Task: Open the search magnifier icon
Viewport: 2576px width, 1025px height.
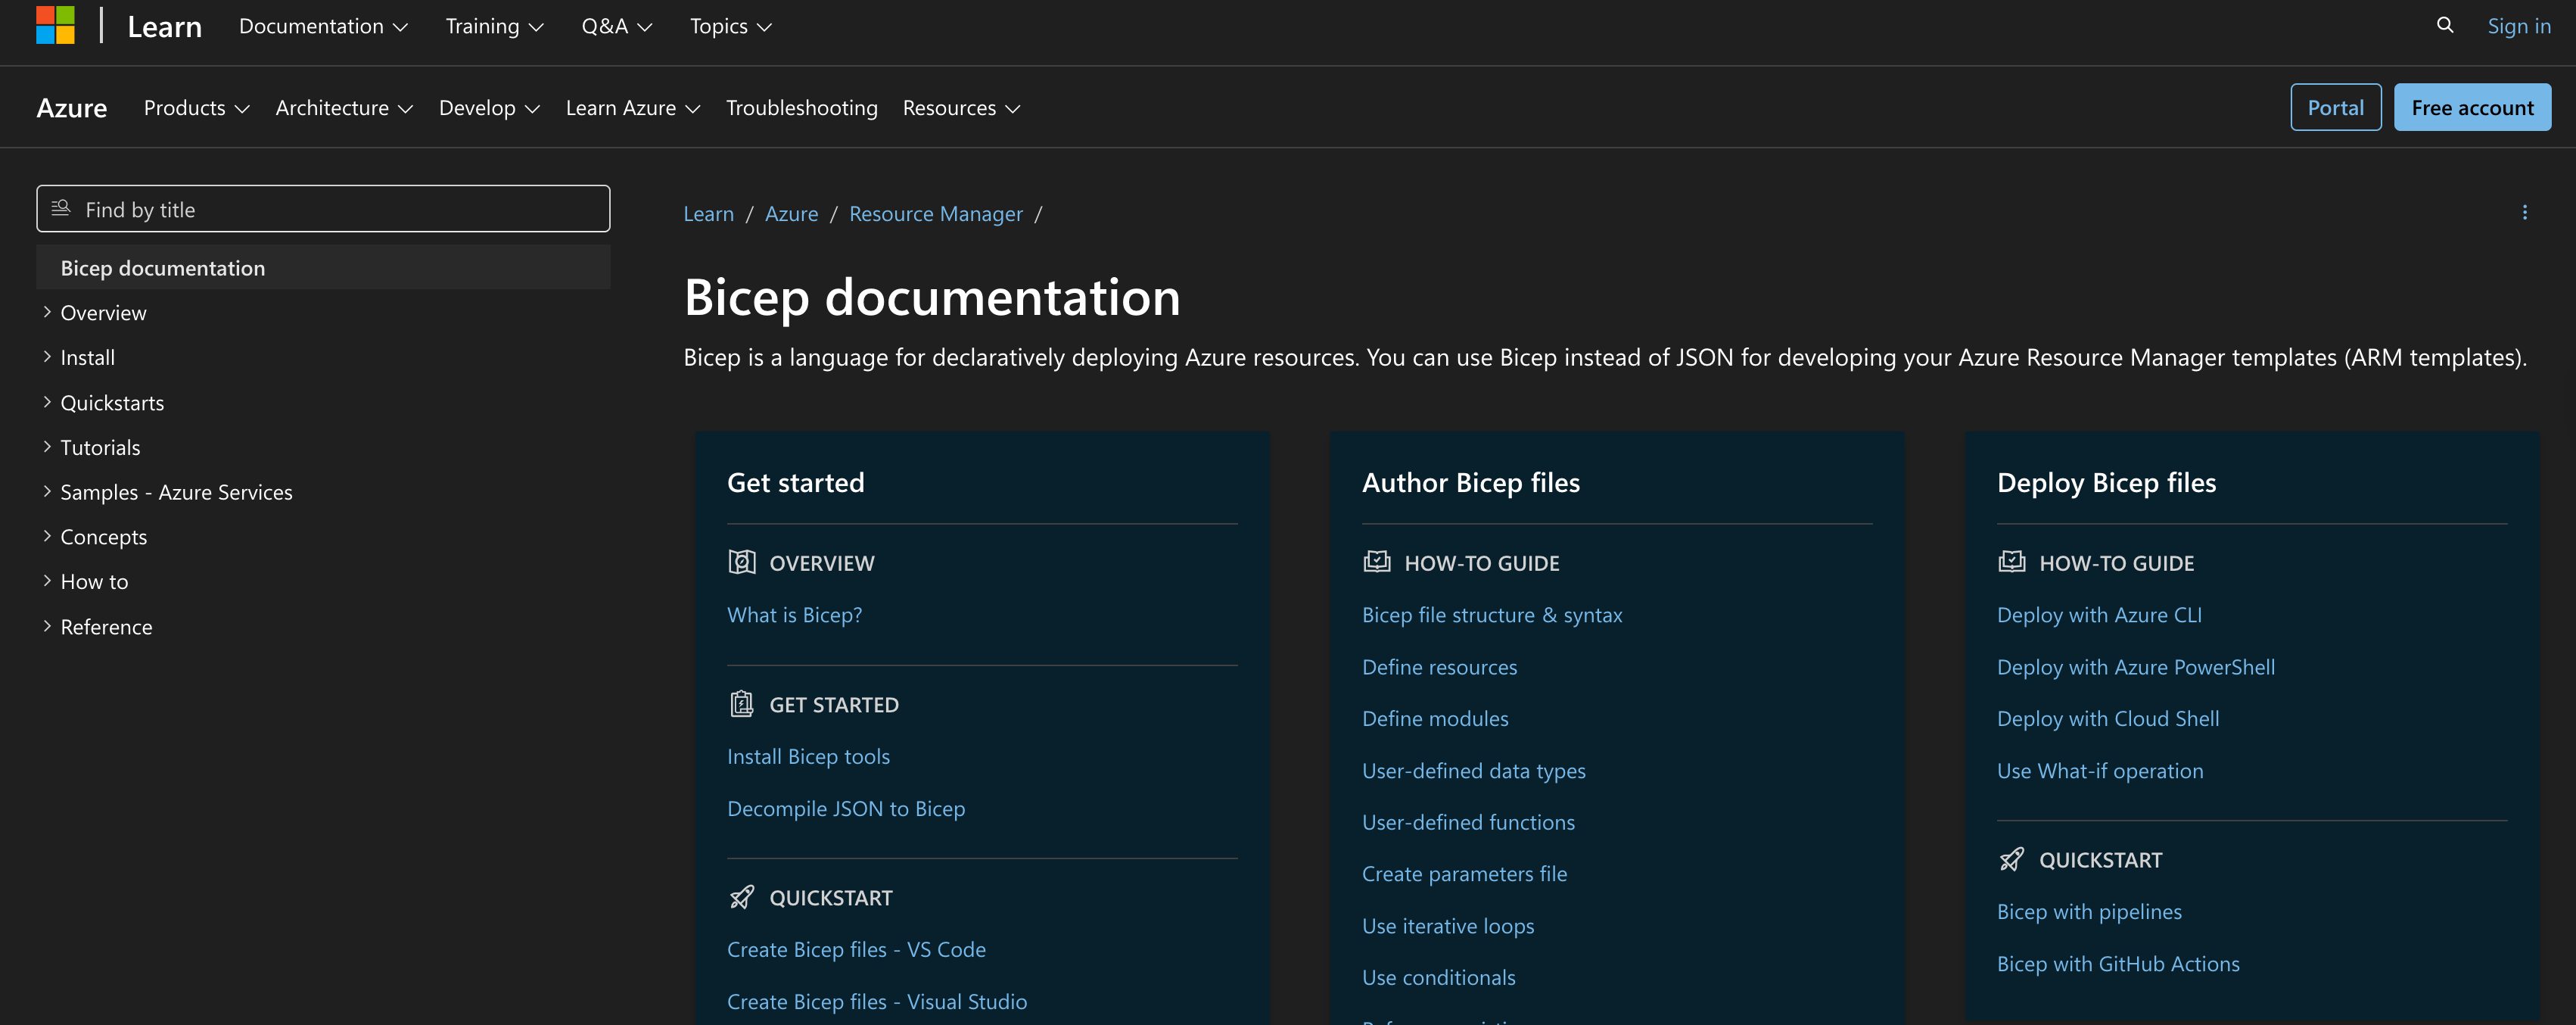Action: [2444, 25]
